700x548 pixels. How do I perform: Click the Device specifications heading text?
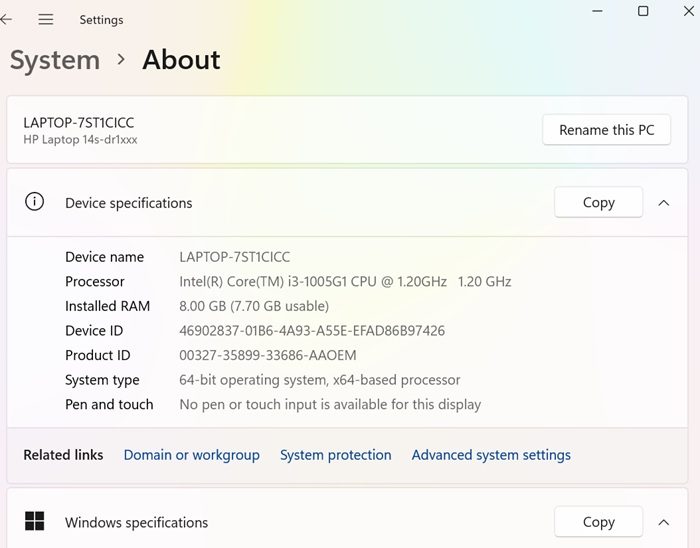pyautogui.click(x=128, y=203)
